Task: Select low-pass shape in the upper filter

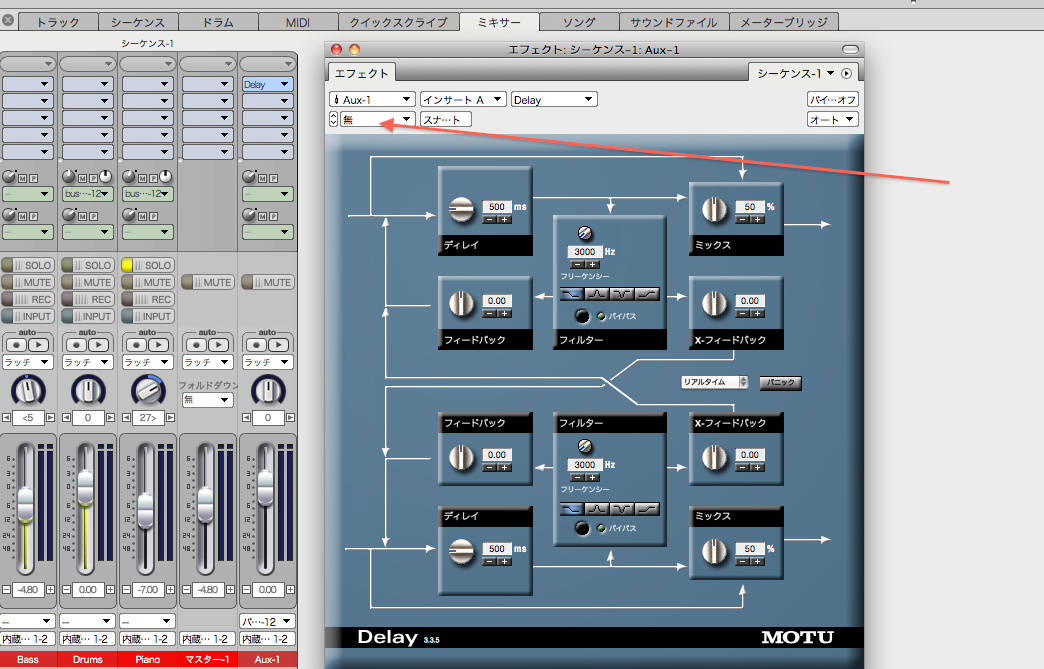Action: (572, 294)
